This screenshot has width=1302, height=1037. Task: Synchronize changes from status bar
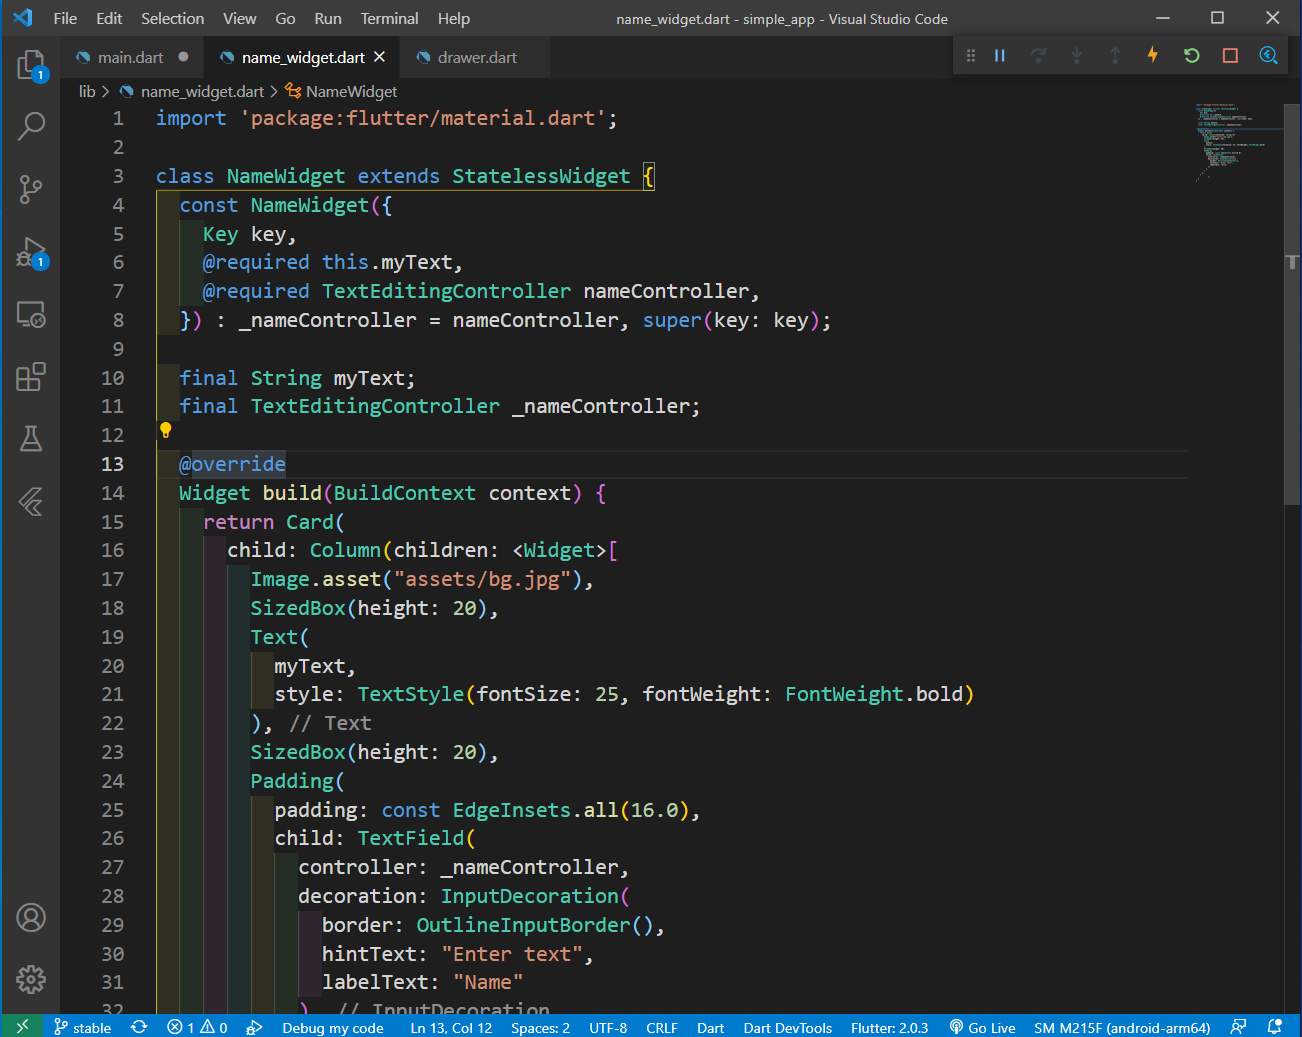[x=139, y=1027]
